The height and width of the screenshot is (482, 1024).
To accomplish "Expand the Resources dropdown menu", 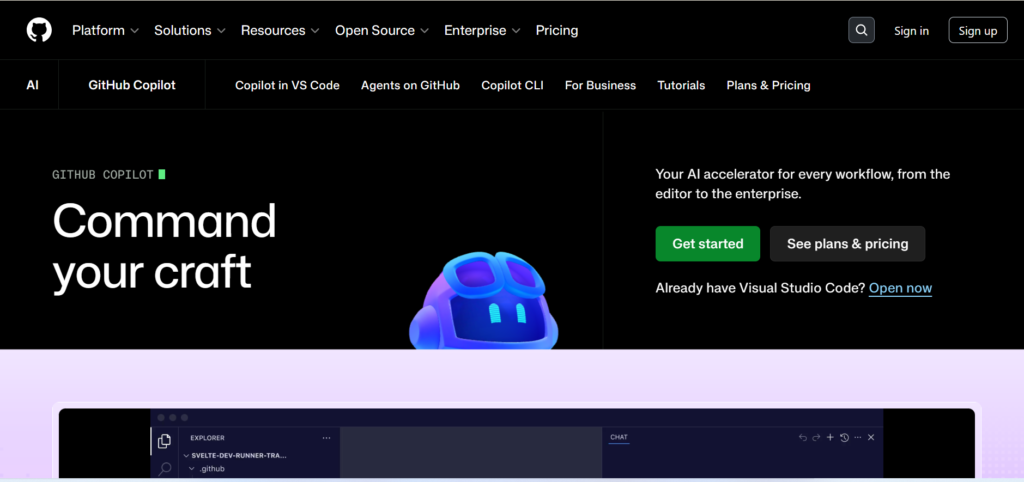I will 280,30.
